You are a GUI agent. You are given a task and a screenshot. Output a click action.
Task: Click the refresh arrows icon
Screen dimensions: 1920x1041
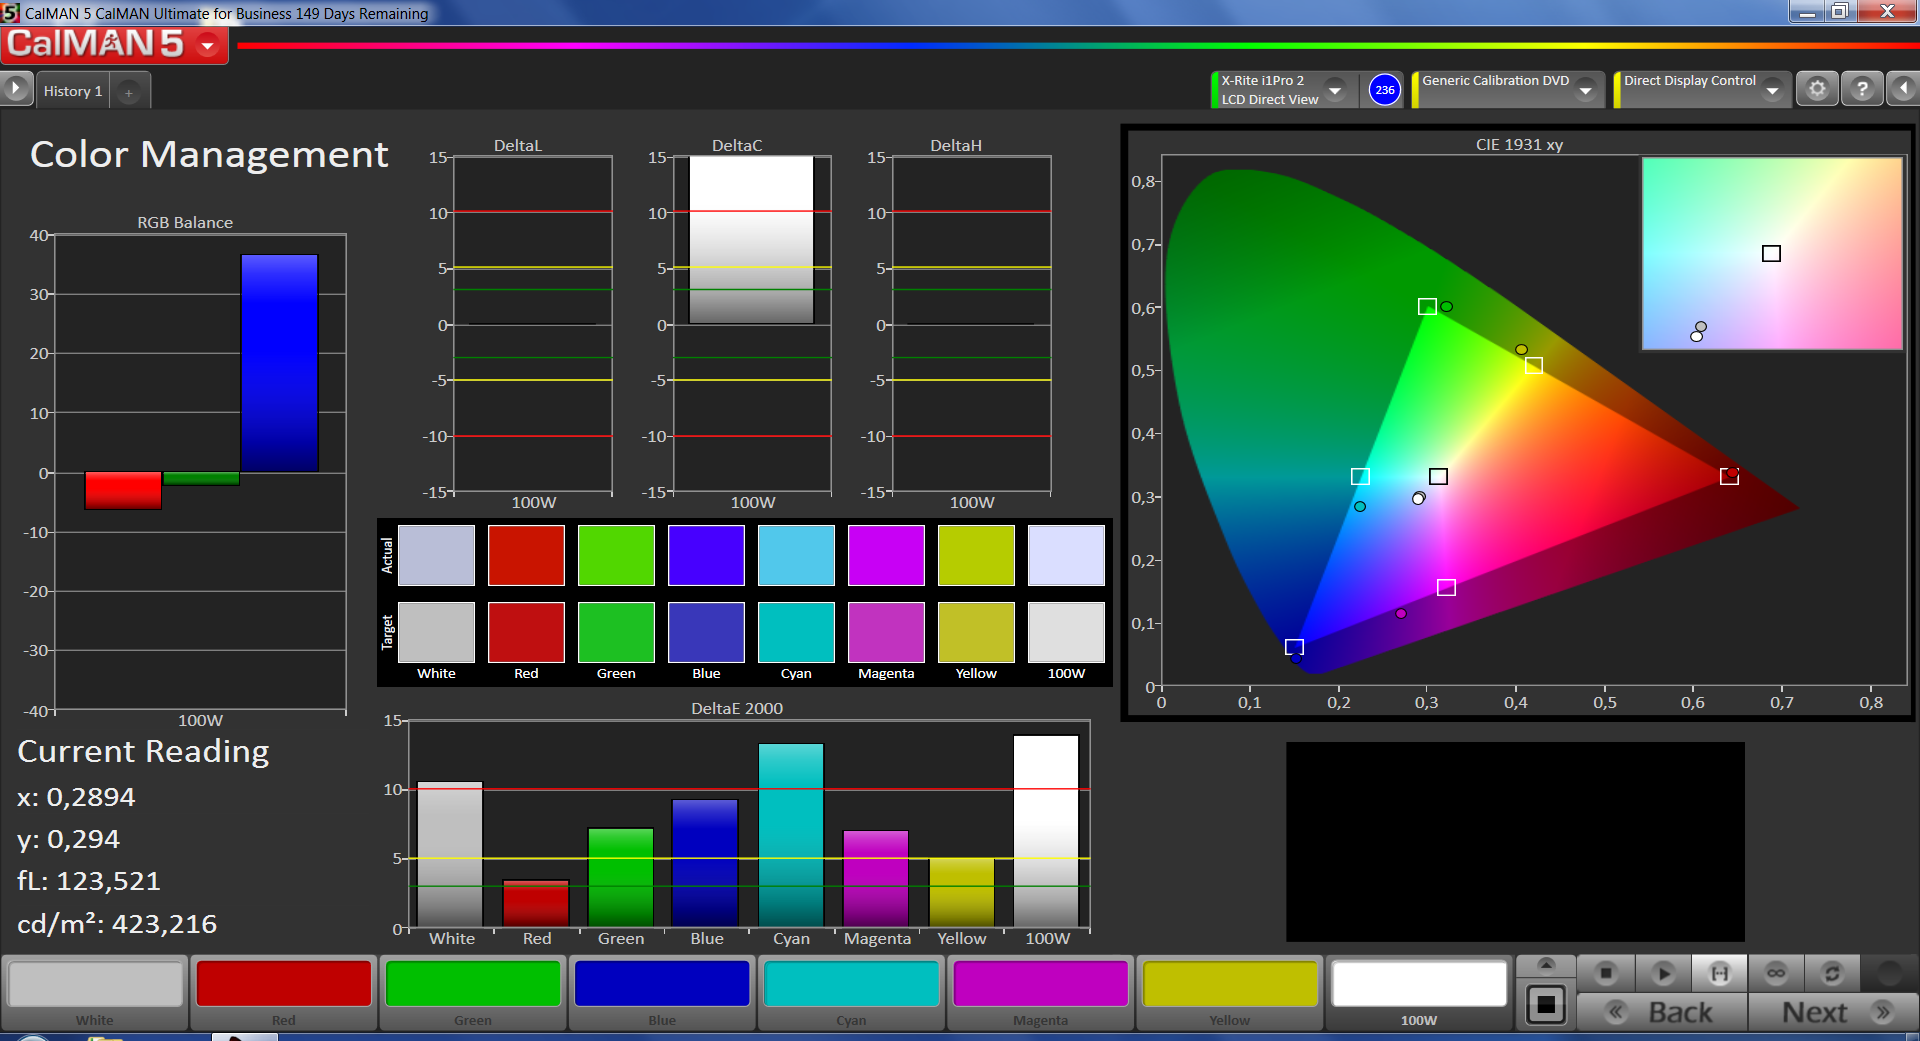click(x=1832, y=973)
